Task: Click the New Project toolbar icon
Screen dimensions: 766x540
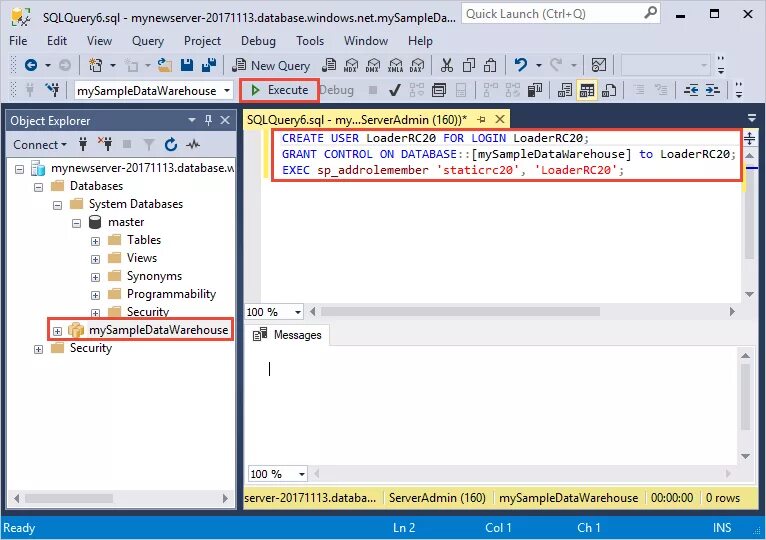Action: (95, 65)
